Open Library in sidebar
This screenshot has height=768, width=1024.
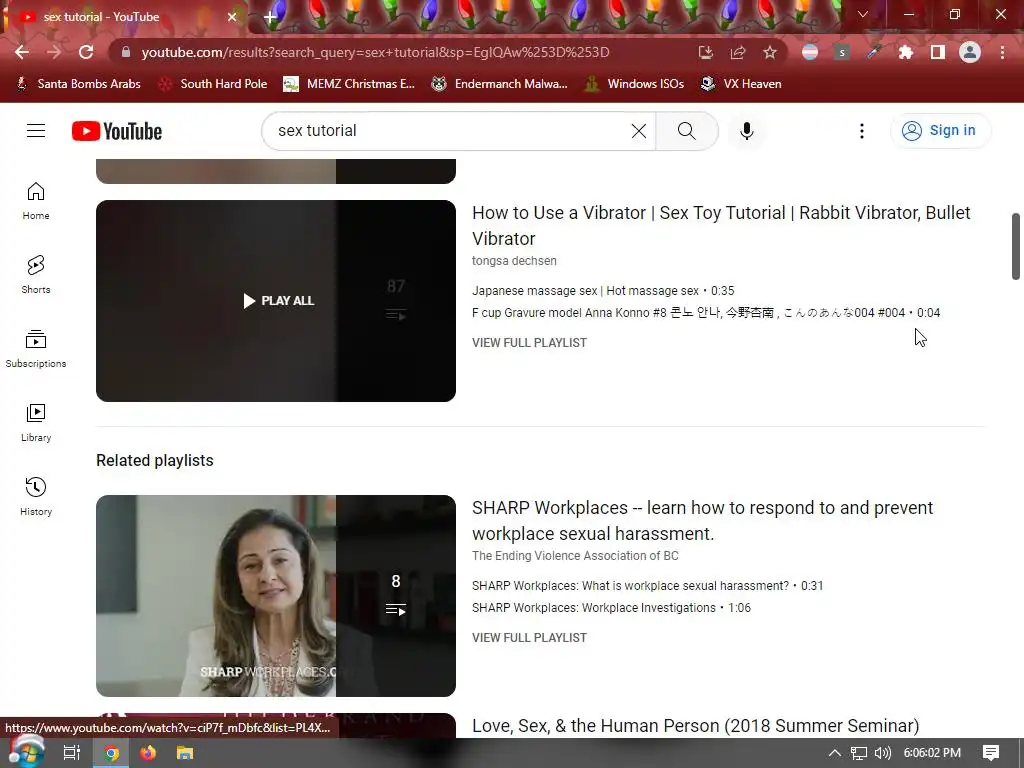pyautogui.click(x=36, y=423)
